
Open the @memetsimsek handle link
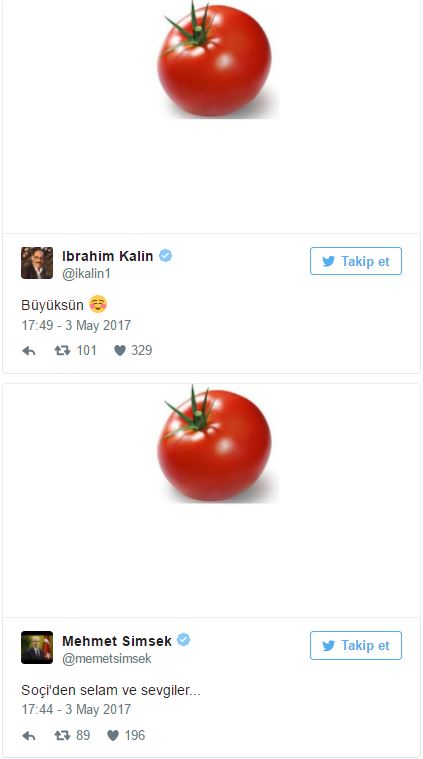pyautogui.click(x=106, y=659)
